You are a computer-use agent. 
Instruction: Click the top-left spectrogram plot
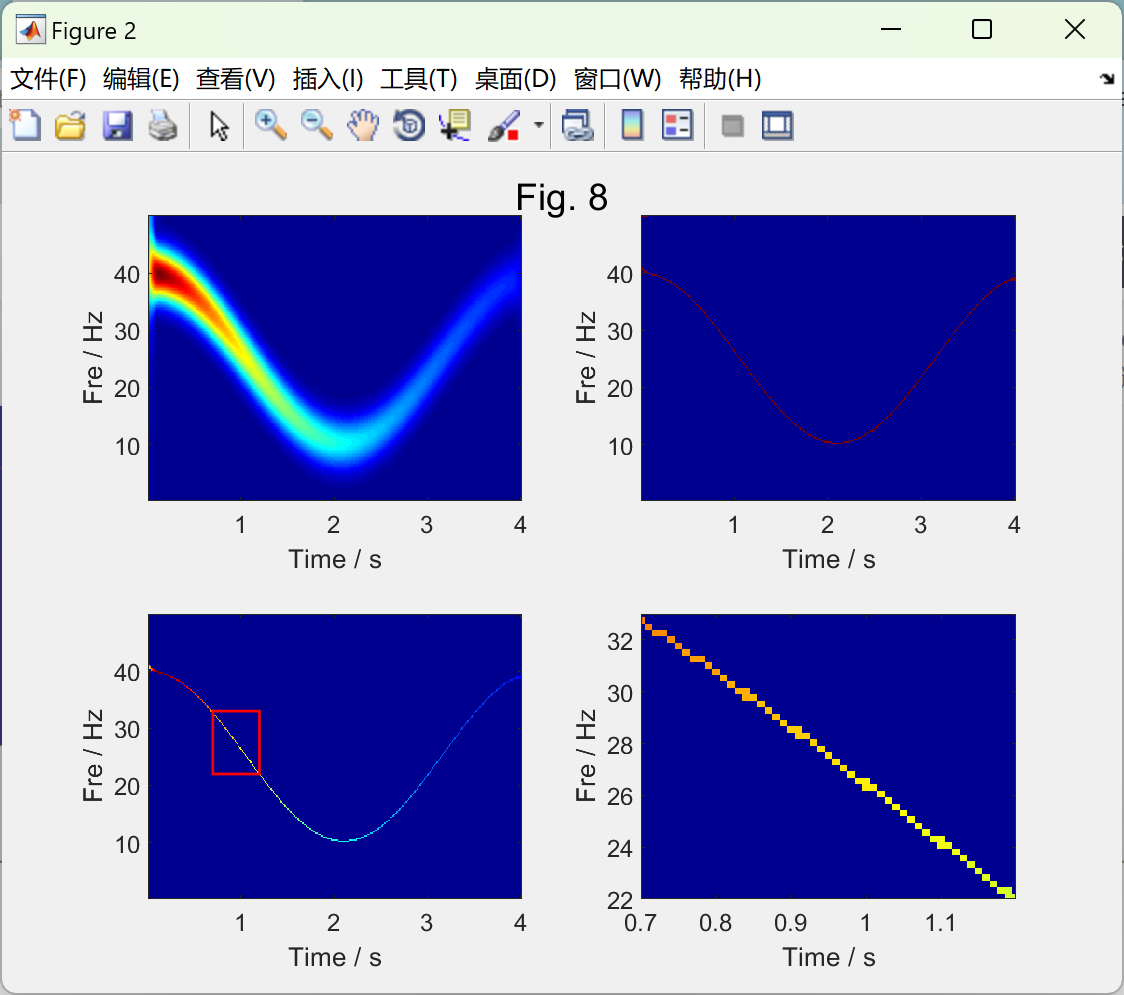[335, 358]
